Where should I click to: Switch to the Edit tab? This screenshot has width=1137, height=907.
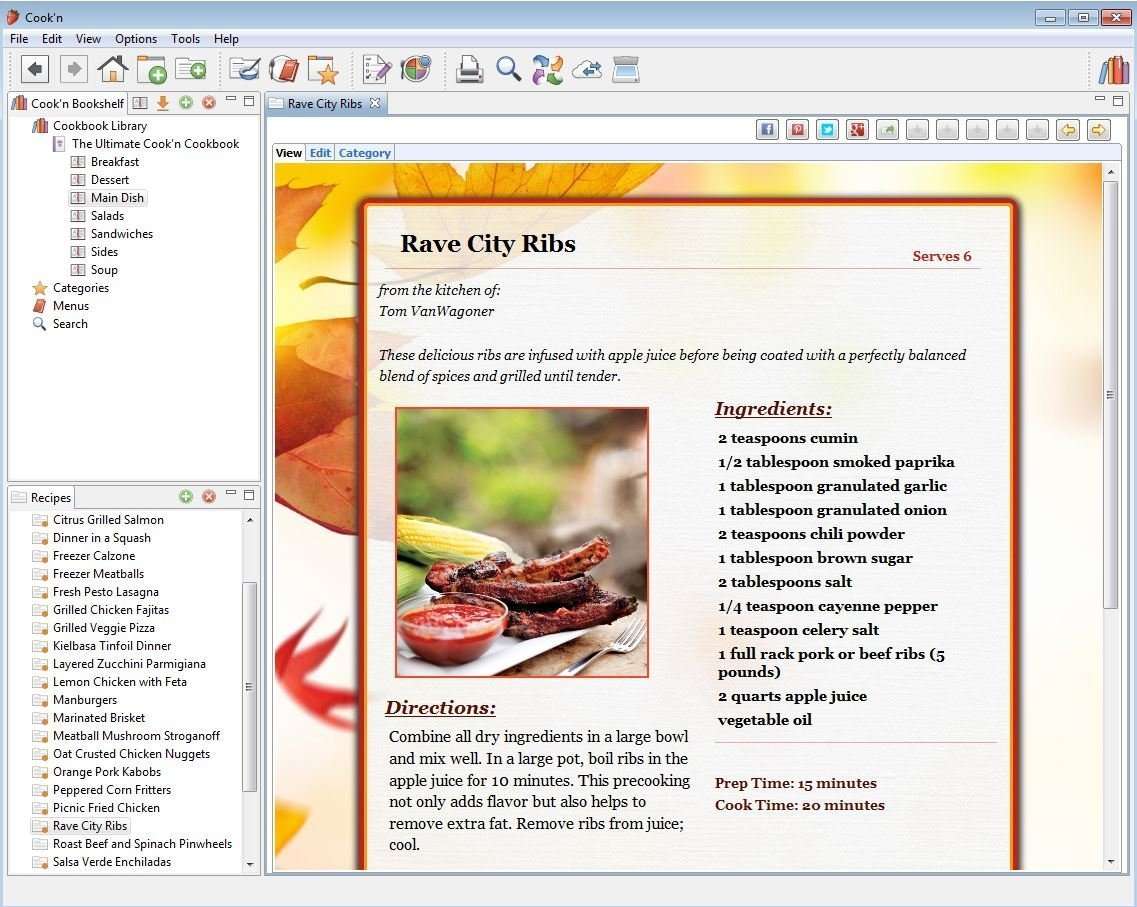click(x=320, y=153)
